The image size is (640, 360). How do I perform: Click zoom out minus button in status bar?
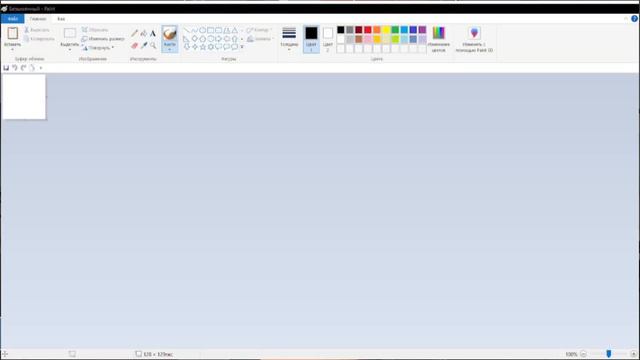[583, 354]
